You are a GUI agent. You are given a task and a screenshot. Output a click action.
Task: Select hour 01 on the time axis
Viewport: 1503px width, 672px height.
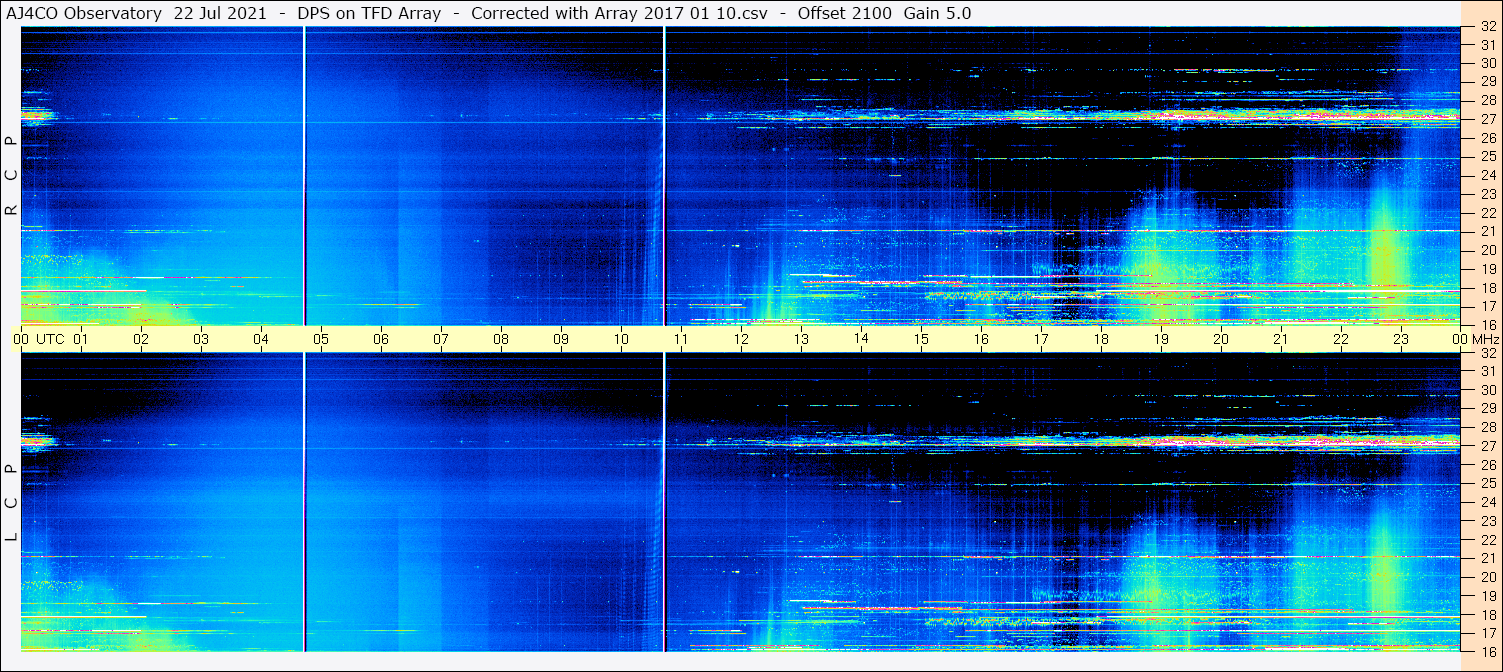[81, 339]
